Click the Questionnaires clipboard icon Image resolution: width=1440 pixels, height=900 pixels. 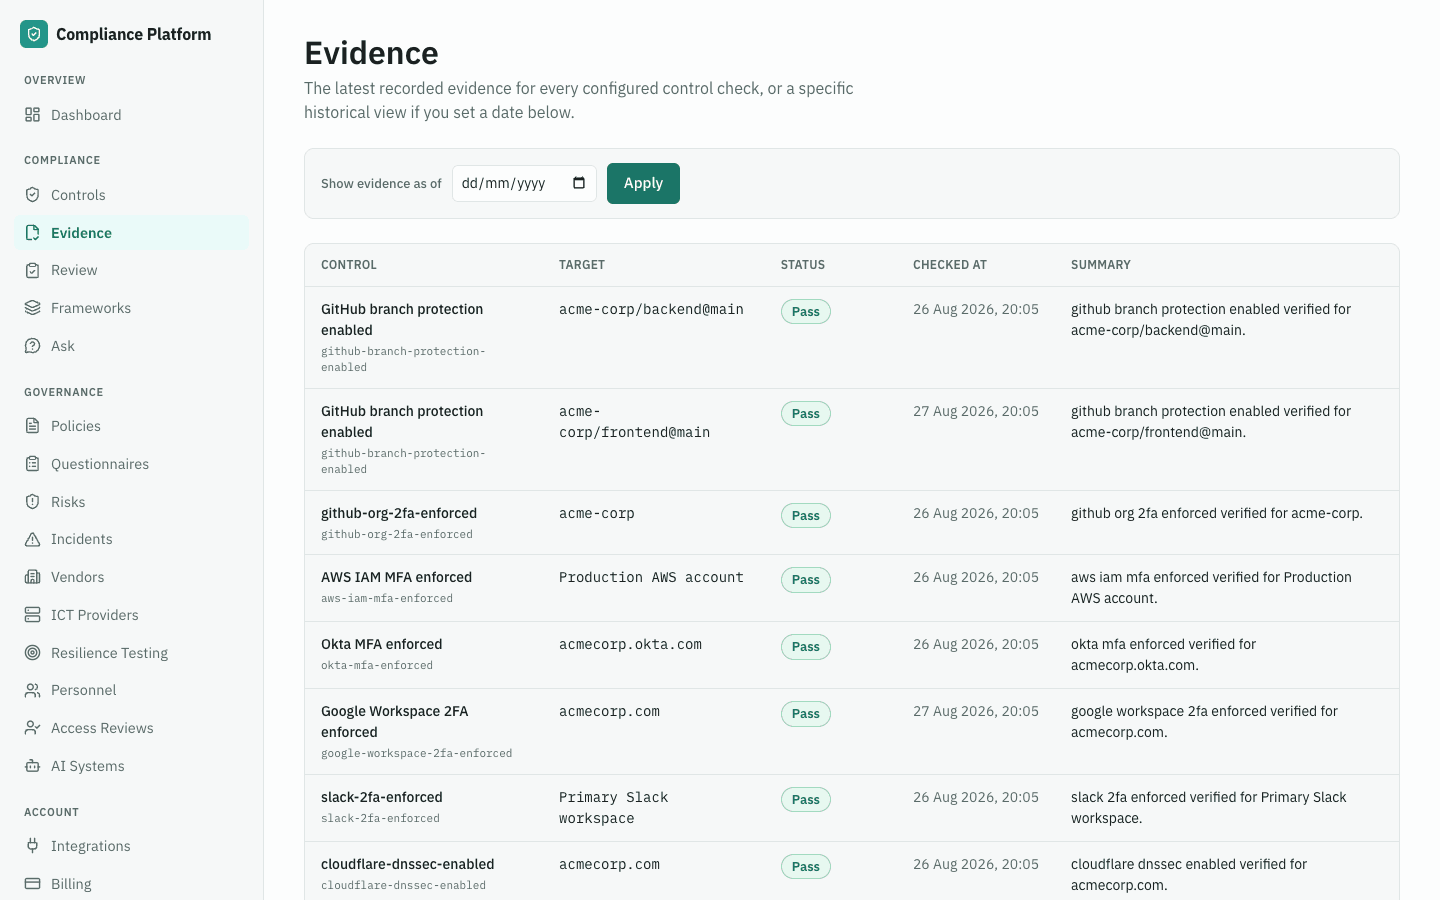33,464
